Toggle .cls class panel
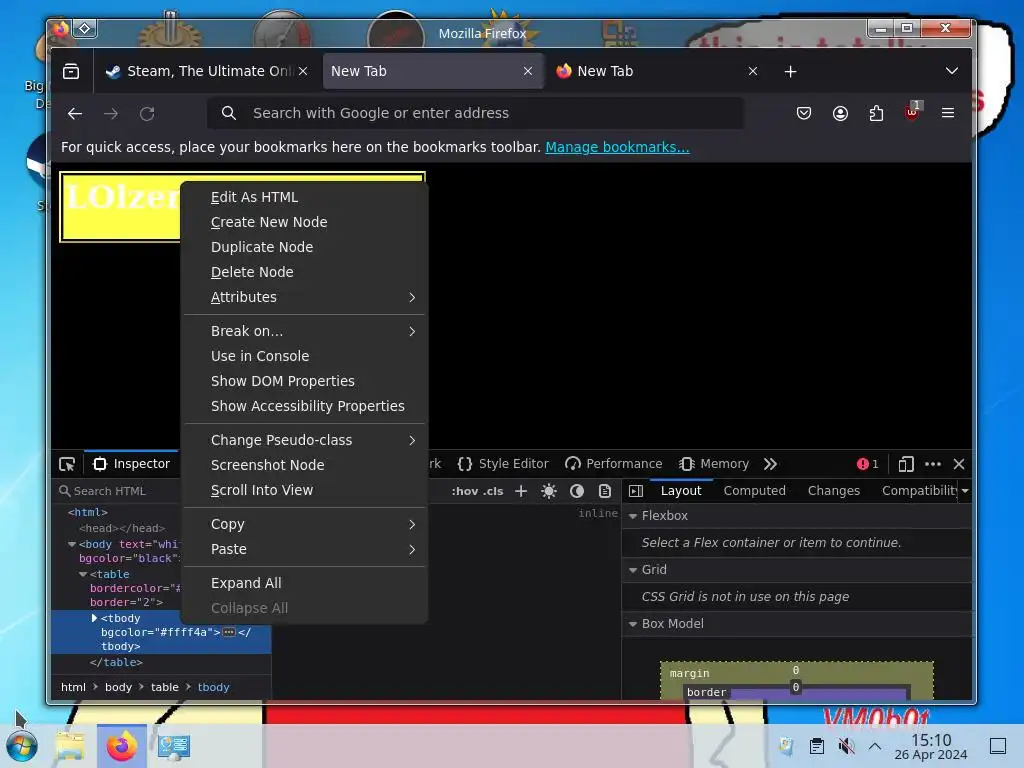Screen dimensions: 1024x768 coord(493,491)
